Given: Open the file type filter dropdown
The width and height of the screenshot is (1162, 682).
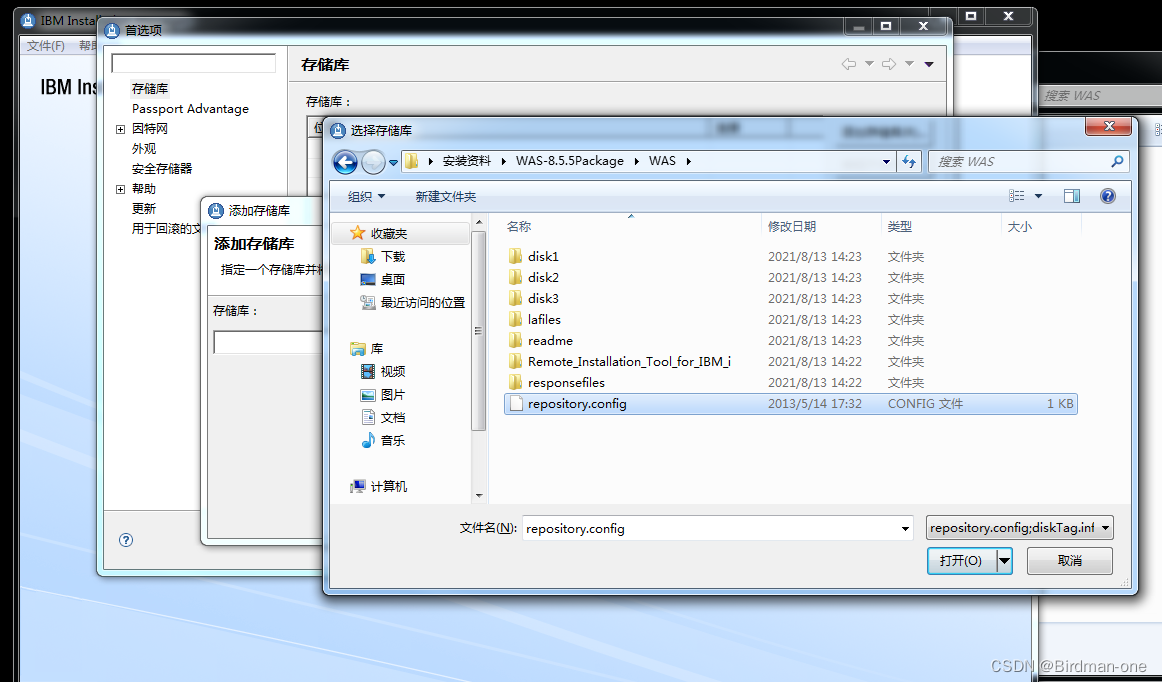Looking at the screenshot, I should tap(1019, 528).
